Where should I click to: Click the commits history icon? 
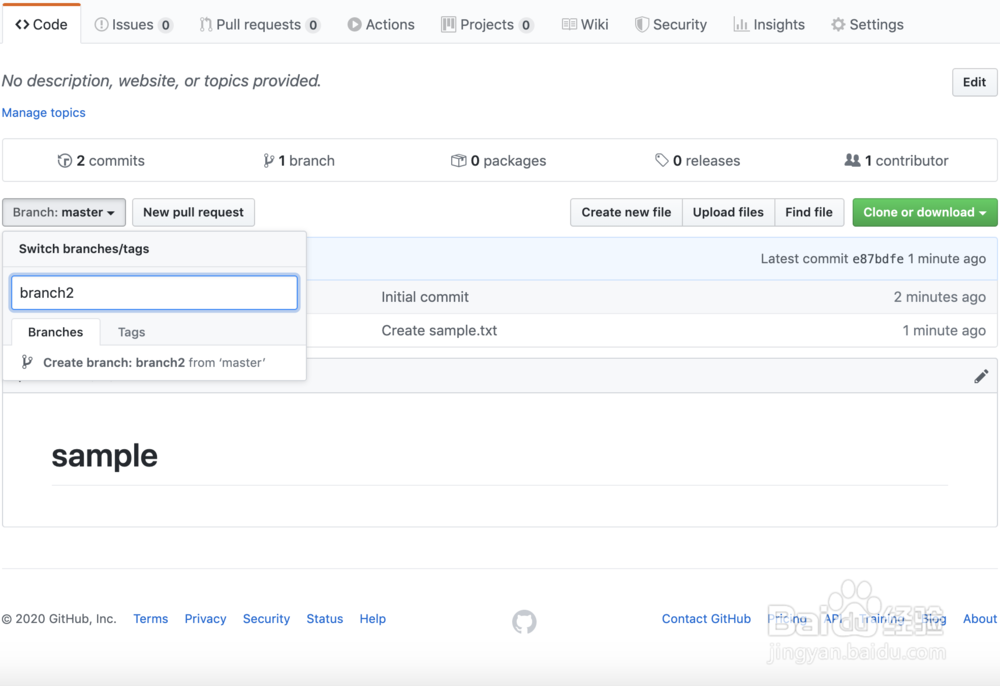coord(65,160)
